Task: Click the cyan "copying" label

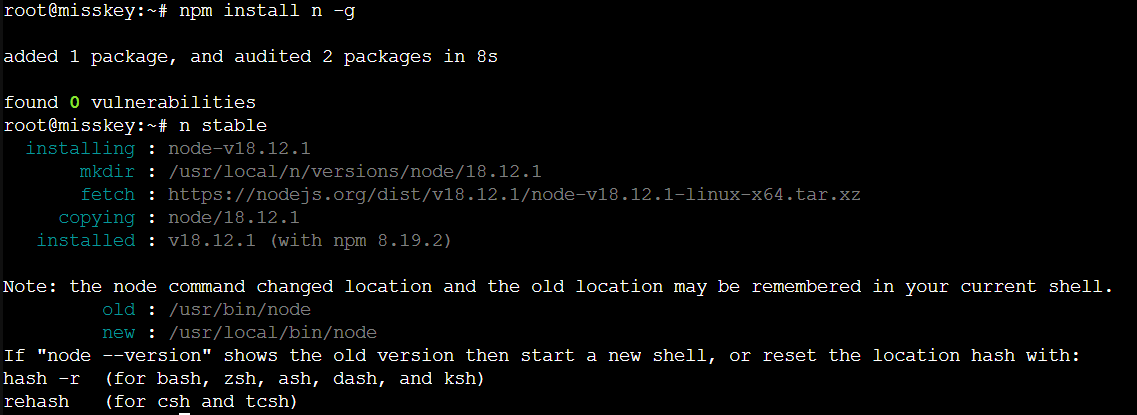Action: click(x=96, y=217)
